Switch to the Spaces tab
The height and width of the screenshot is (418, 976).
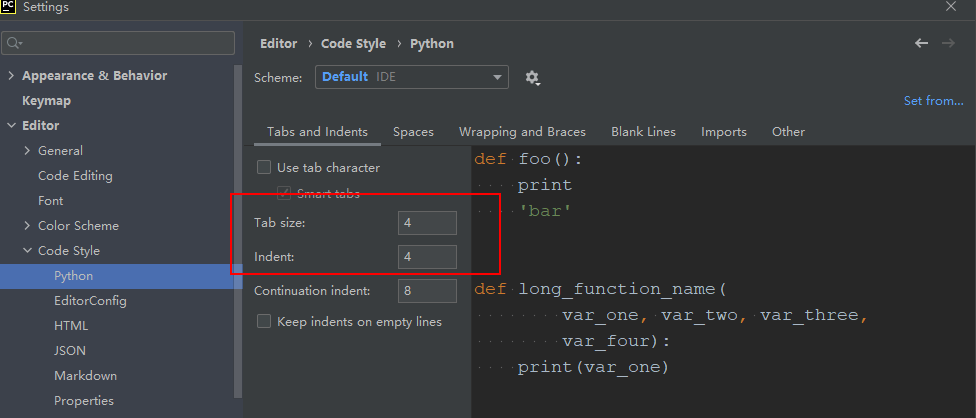click(x=413, y=132)
